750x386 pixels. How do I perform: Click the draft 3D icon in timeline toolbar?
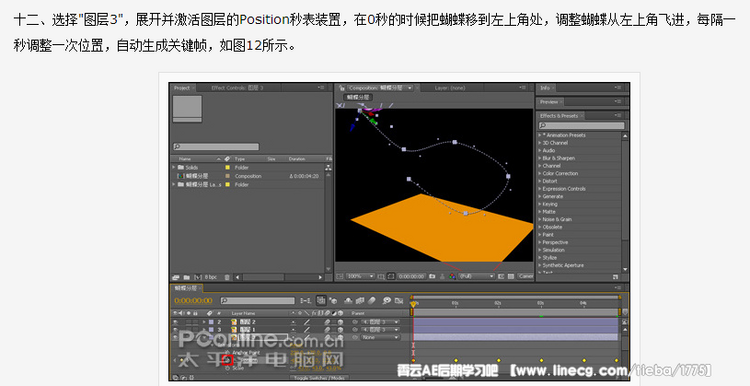tap(334, 300)
